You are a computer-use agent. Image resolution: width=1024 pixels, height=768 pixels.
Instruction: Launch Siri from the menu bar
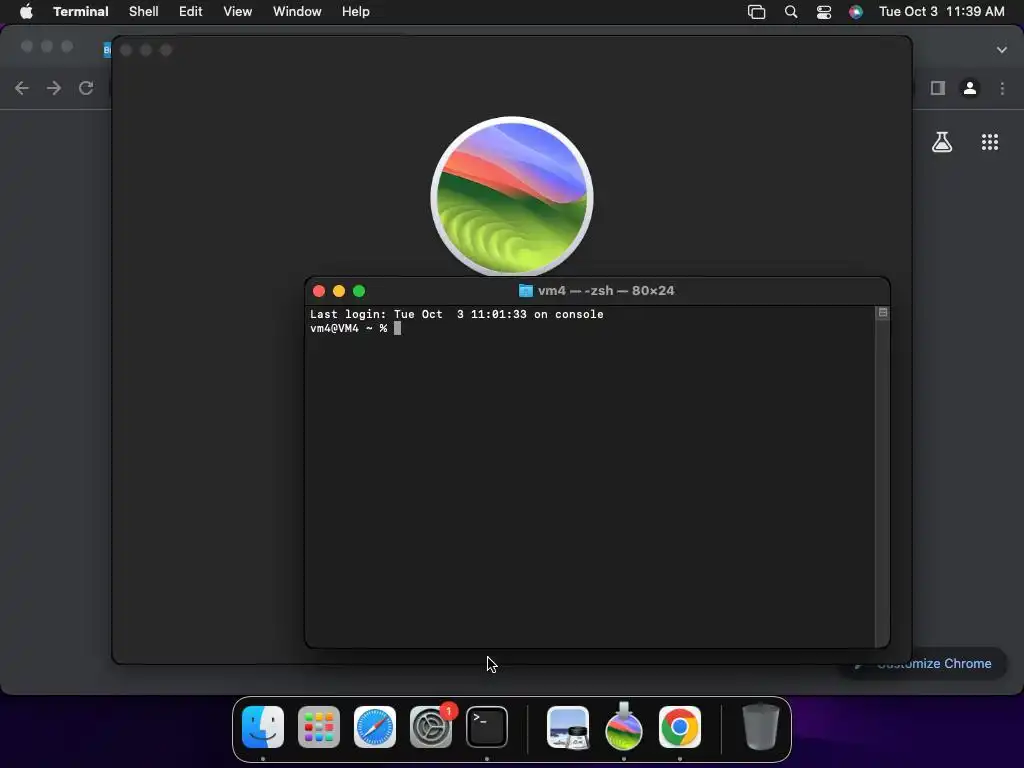pos(856,12)
